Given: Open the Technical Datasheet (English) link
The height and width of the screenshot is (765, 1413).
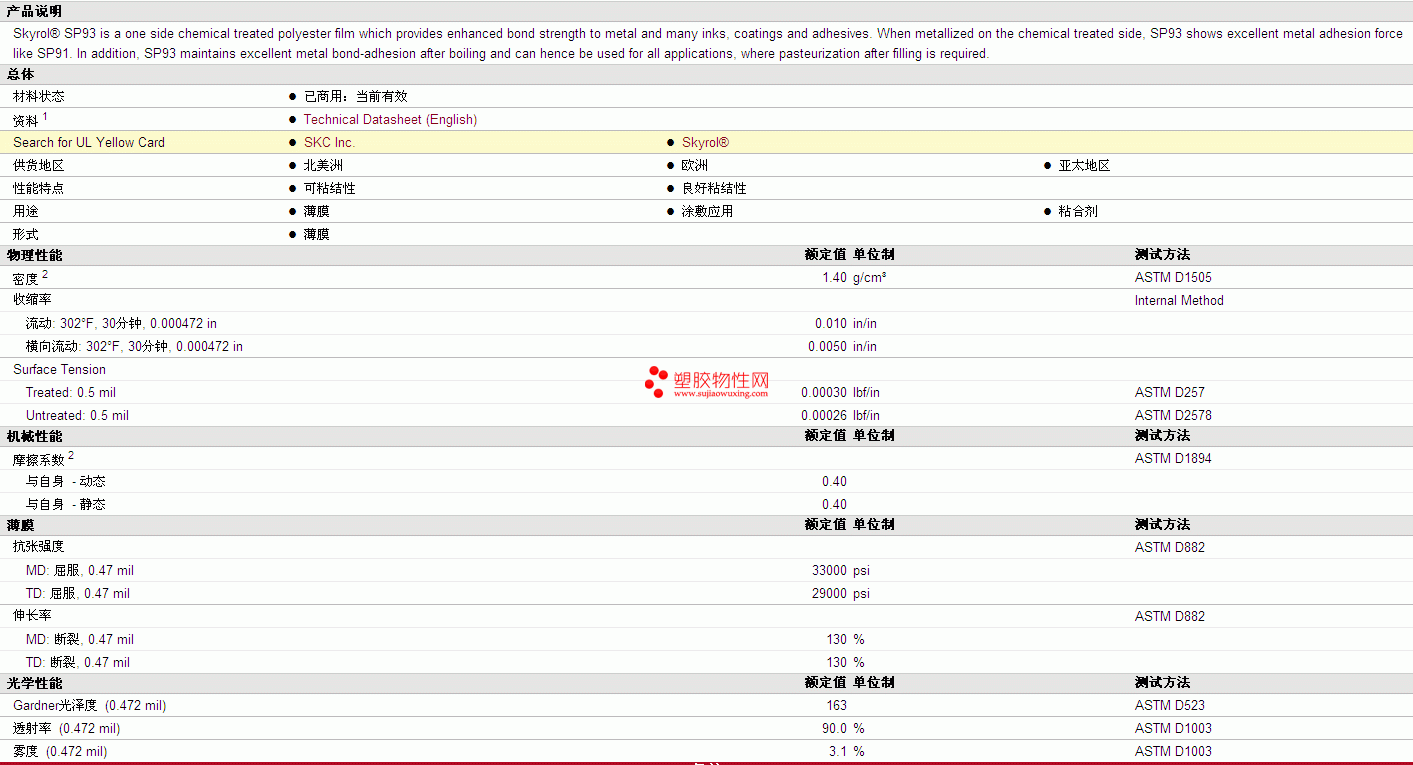Looking at the screenshot, I should 390,119.
